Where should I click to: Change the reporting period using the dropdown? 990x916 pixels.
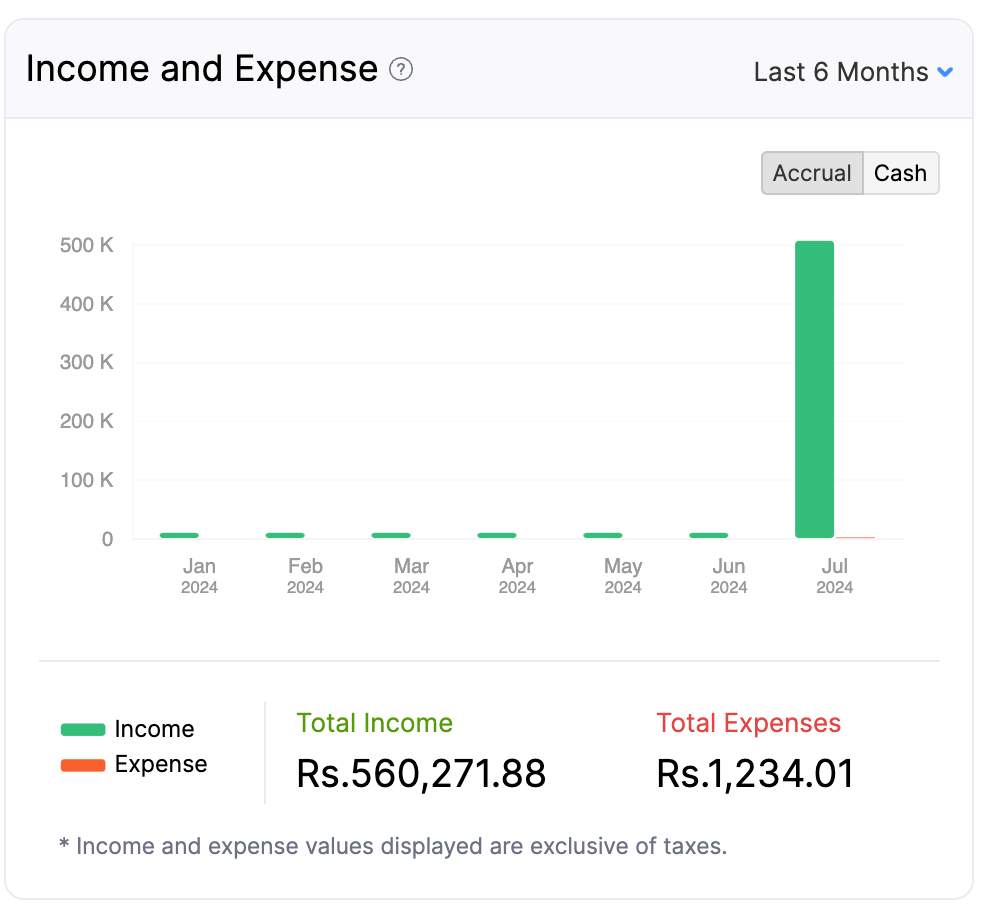pos(853,72)
